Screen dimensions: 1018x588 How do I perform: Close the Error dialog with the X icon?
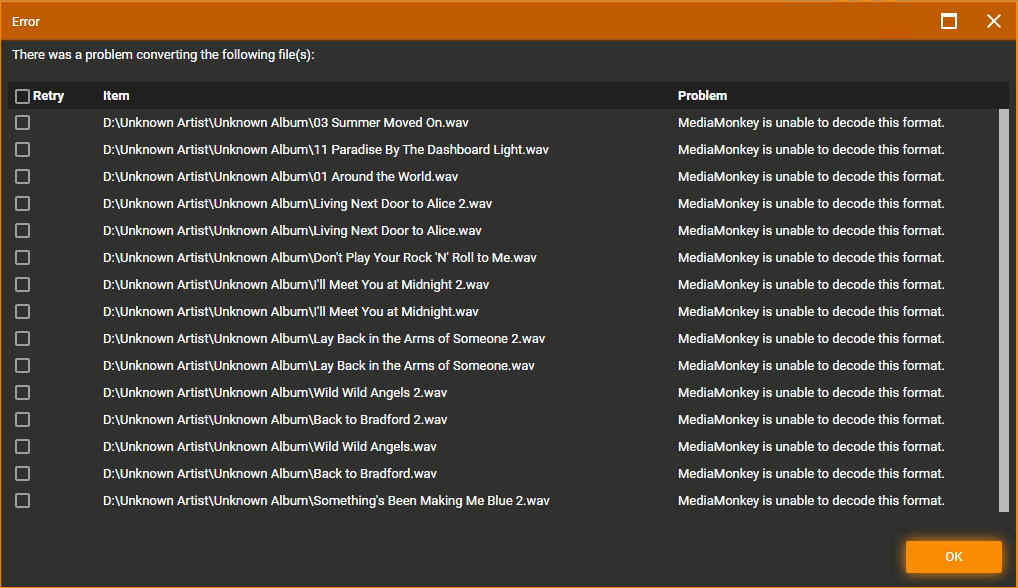coord(993,21)
